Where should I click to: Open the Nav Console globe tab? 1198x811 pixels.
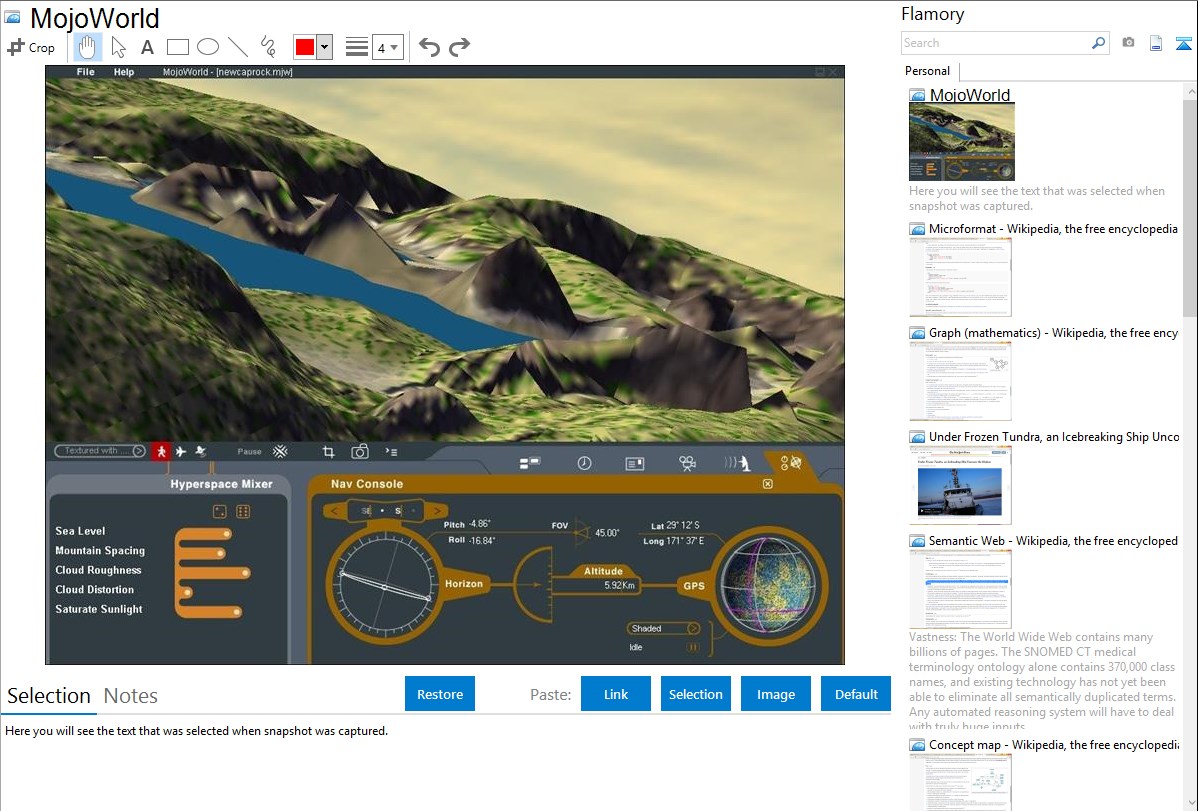[x=791, y=462]
